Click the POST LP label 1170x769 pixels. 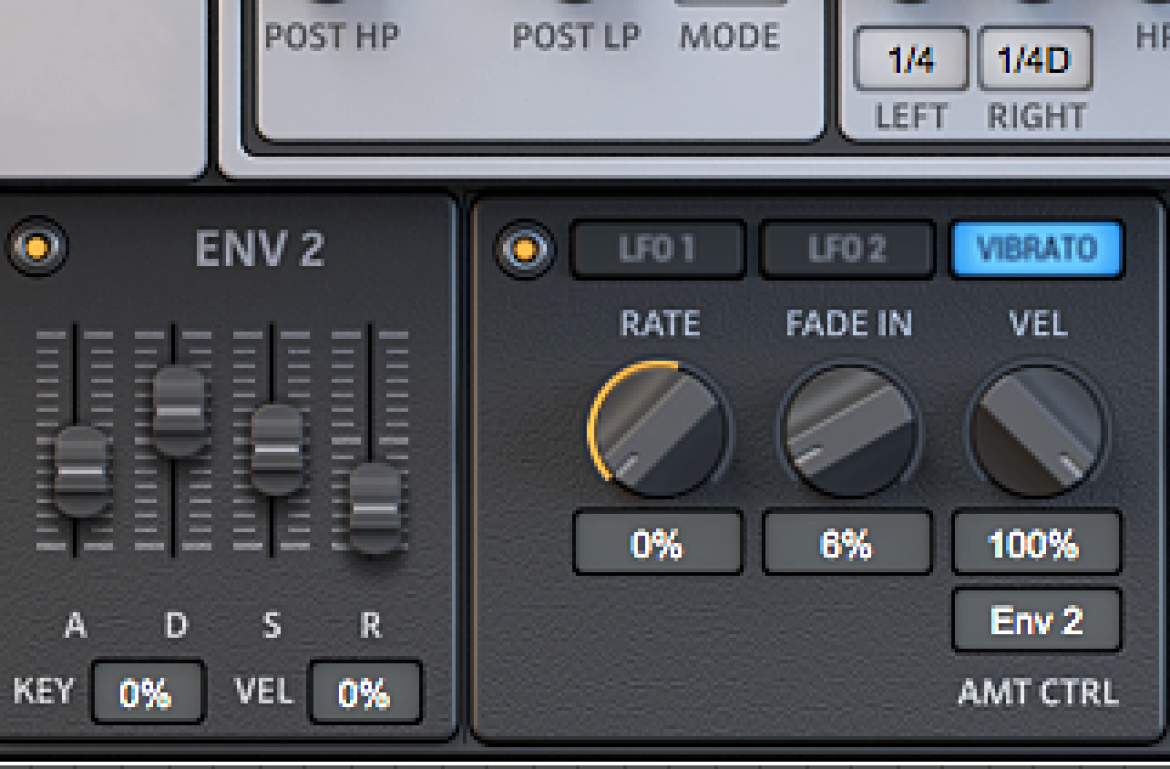pos(576,37)
